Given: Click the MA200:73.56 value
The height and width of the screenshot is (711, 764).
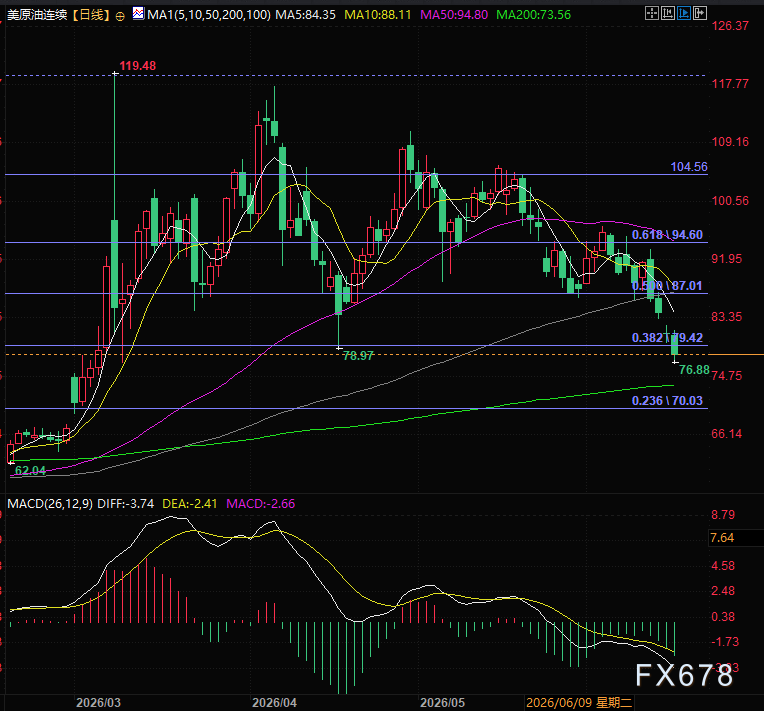Looking at the screenshot, I should click(x=533, y=15).
